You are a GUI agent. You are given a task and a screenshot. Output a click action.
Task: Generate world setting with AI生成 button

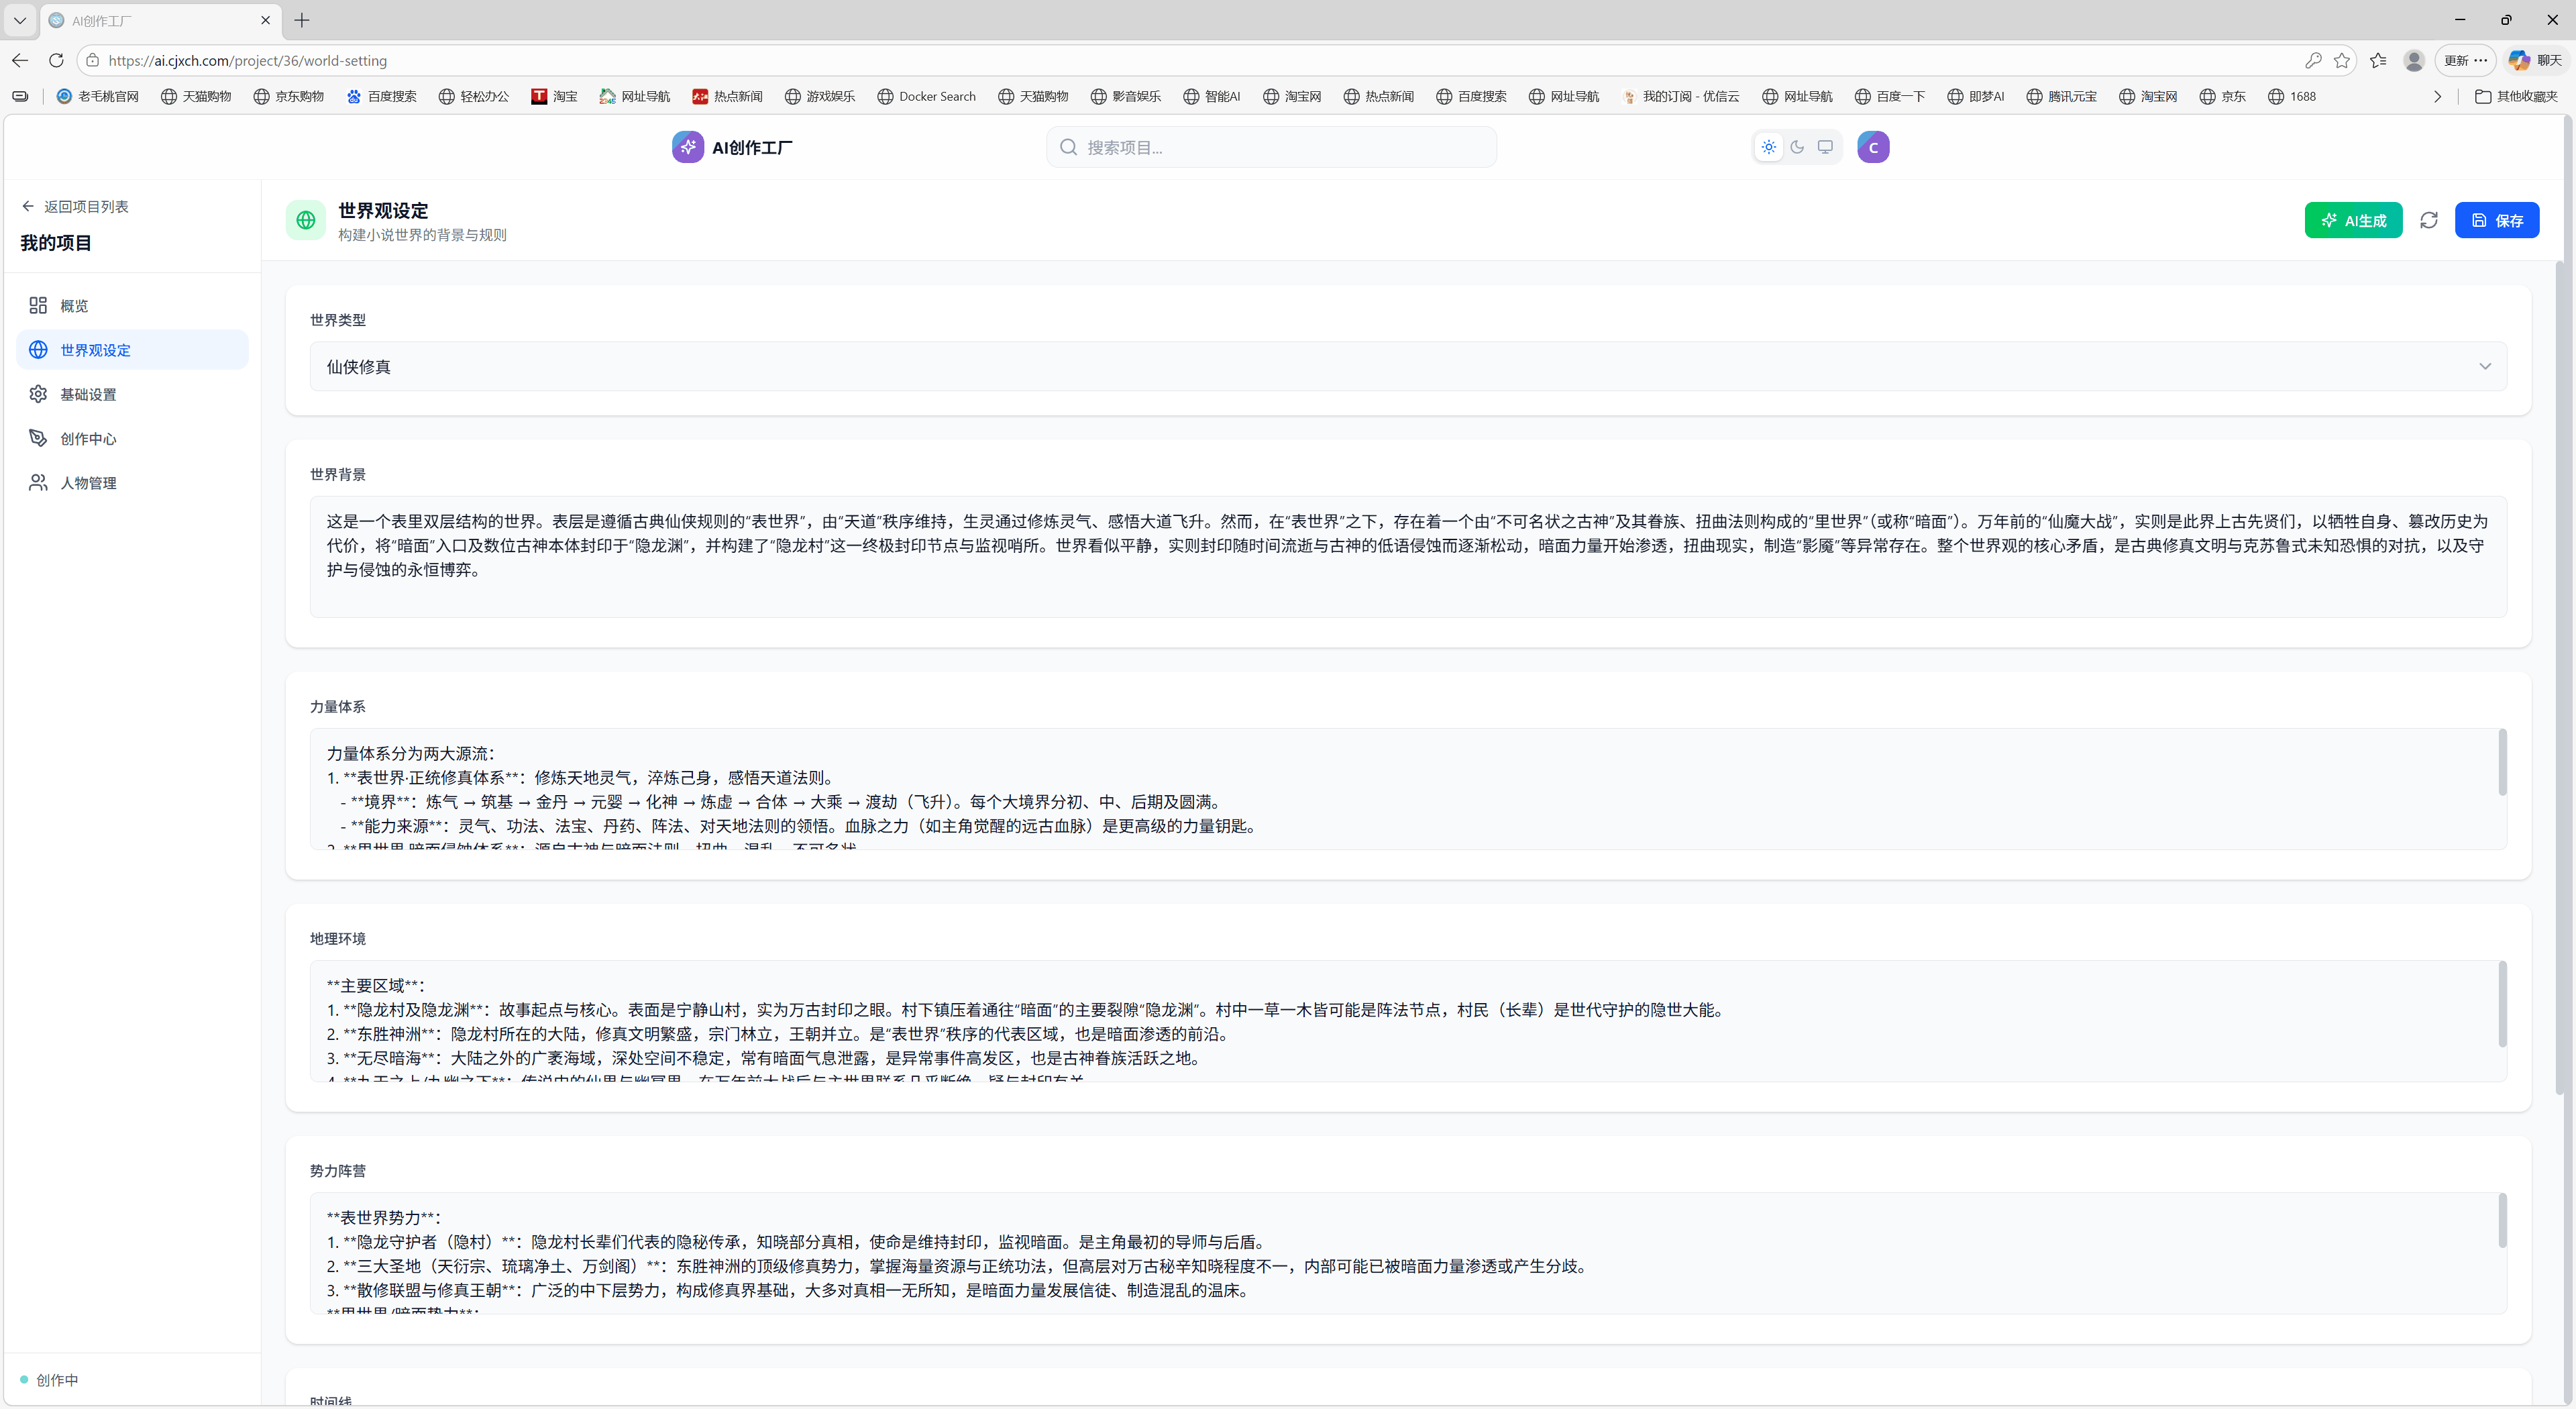(x=2353, y=220)
